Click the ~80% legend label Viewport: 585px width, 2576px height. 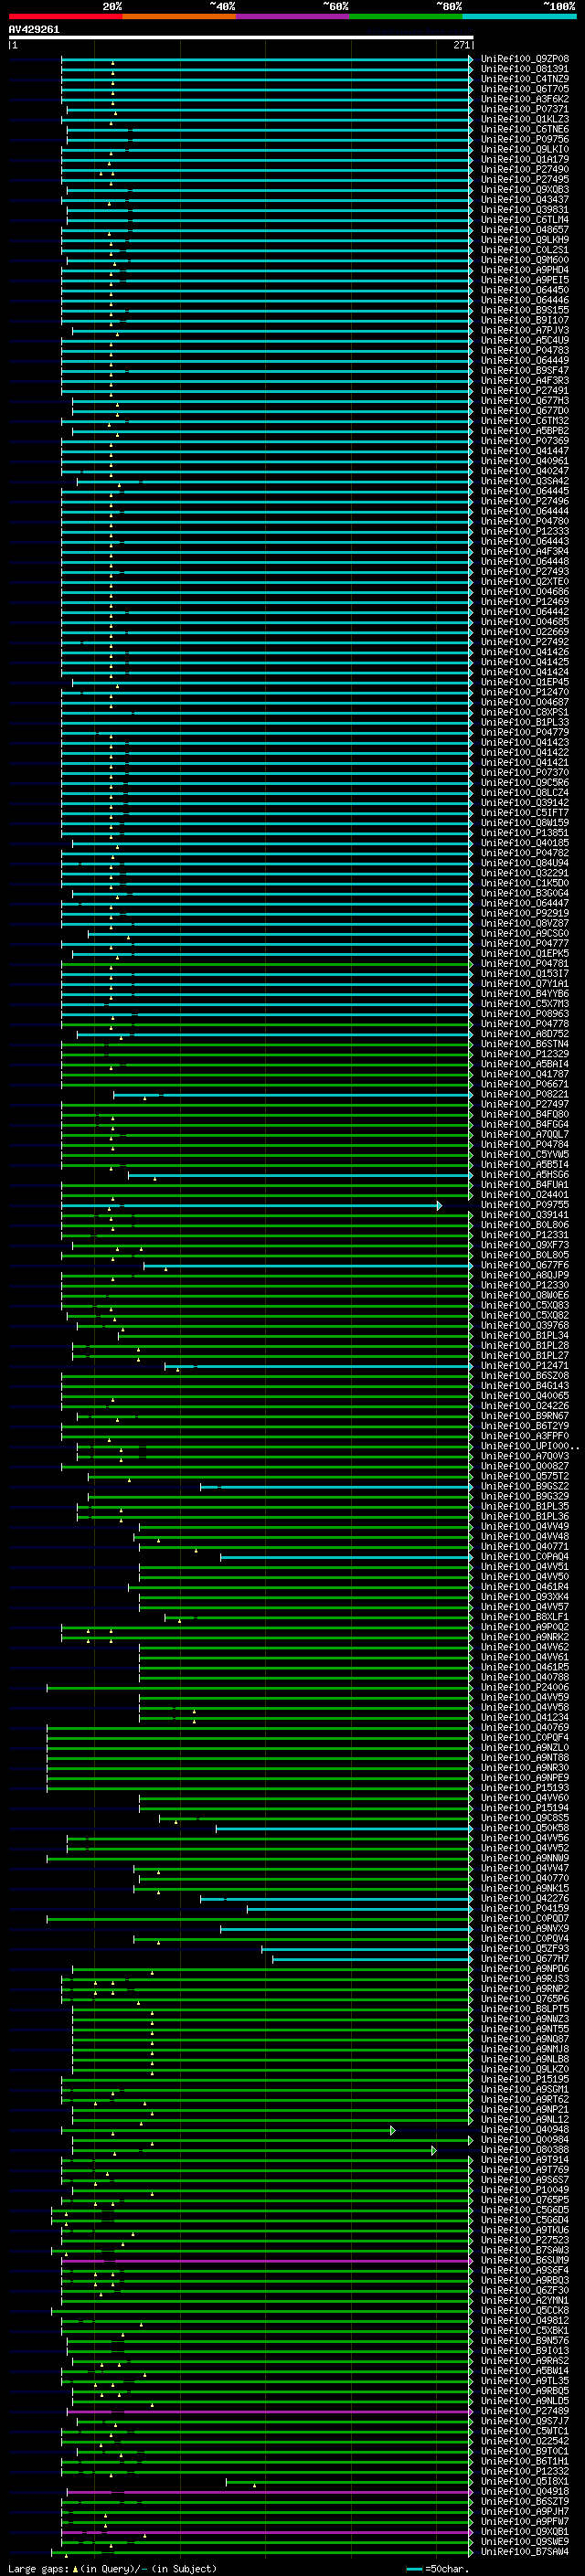click(x=449, y=6)
